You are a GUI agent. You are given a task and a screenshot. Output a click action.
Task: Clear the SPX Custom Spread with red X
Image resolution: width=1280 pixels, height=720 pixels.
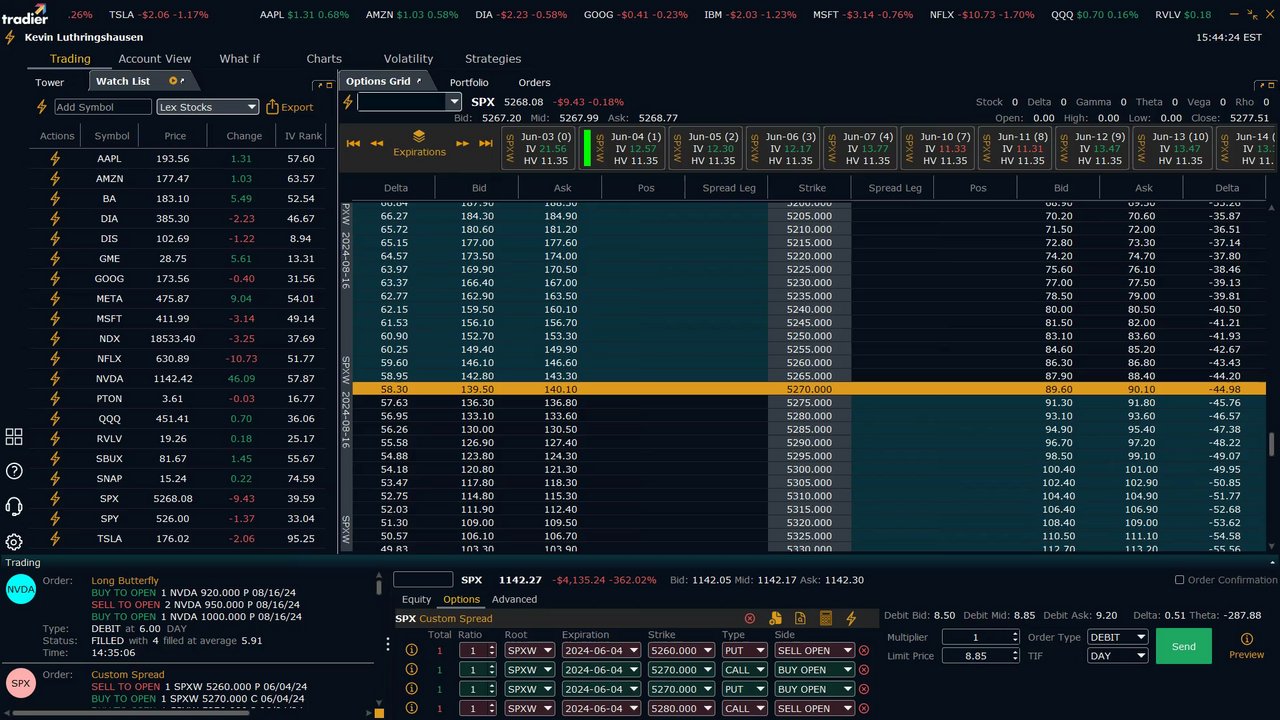pos(750,619)
